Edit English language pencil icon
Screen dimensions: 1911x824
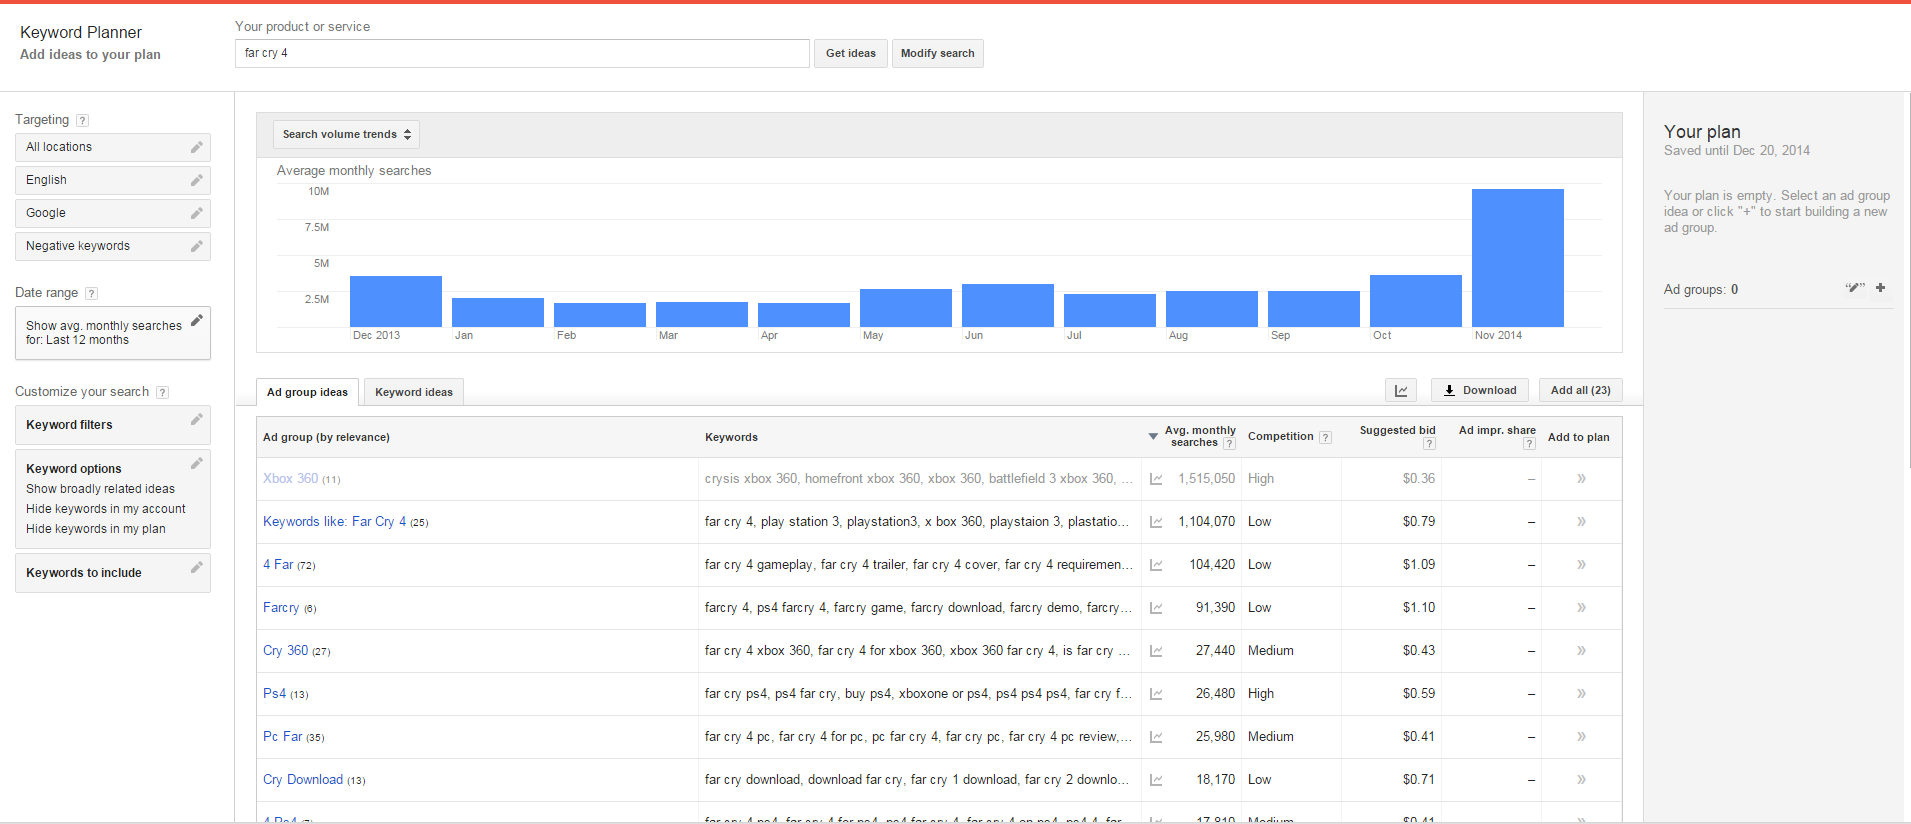point(197,180)
